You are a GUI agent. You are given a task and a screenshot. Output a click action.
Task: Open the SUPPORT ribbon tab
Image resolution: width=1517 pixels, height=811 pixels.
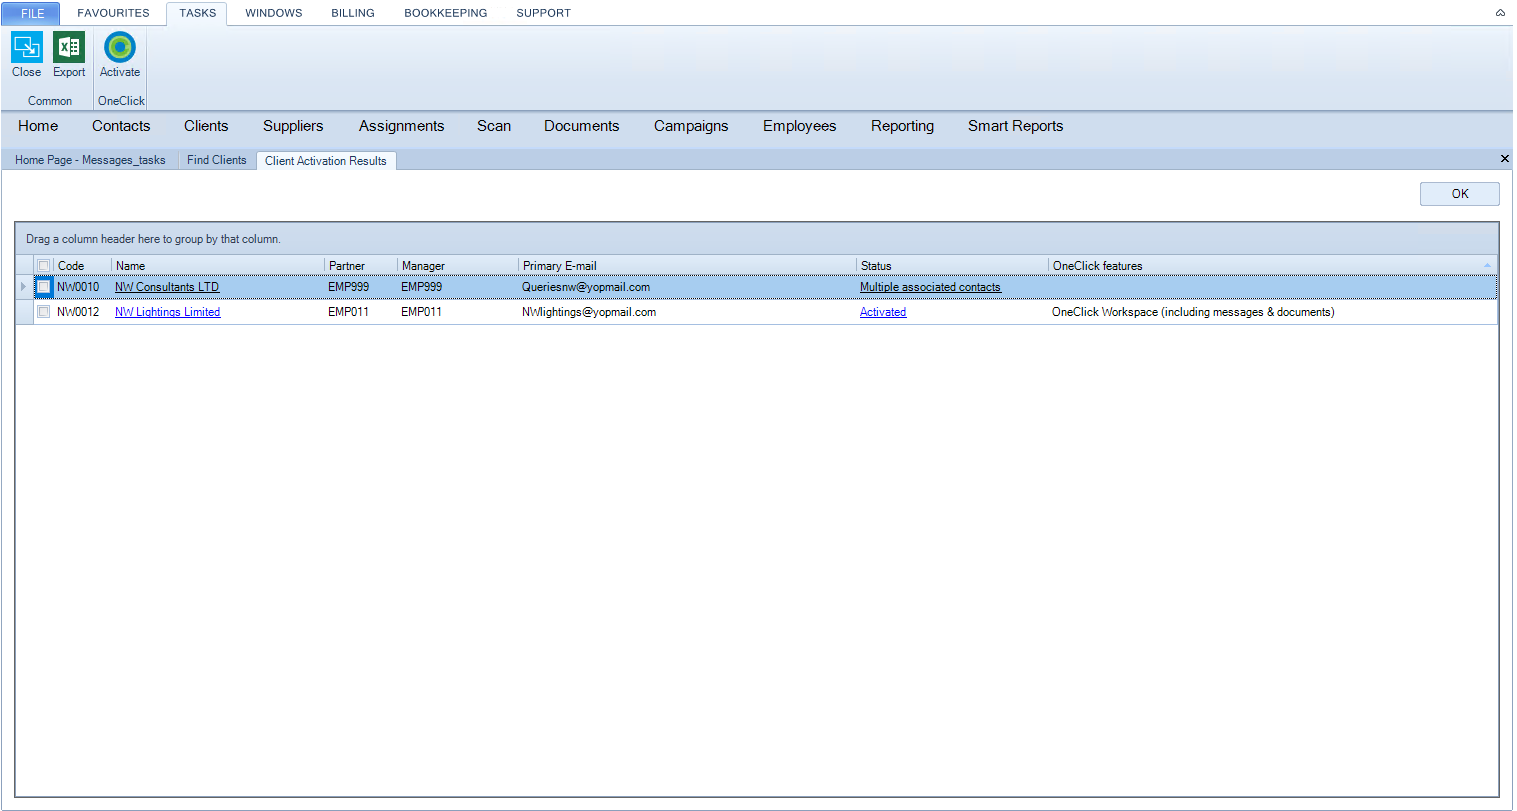pyautogui.click(x=544, y=13)
